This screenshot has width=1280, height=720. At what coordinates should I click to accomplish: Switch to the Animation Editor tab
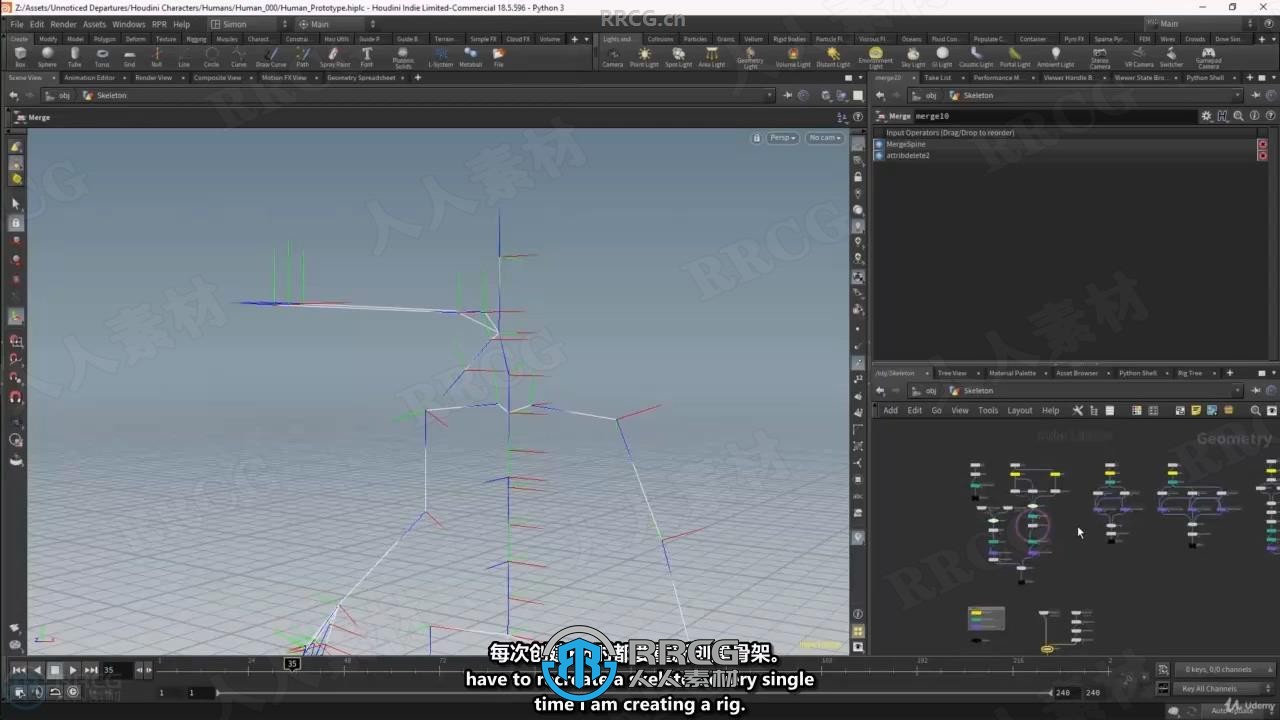pos(89,77)
